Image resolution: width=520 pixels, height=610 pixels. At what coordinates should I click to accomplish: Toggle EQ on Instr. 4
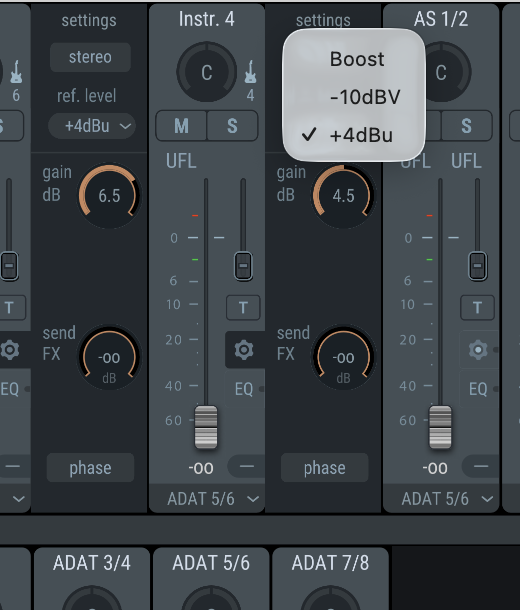pyautogui.click(x=244, y=389)
